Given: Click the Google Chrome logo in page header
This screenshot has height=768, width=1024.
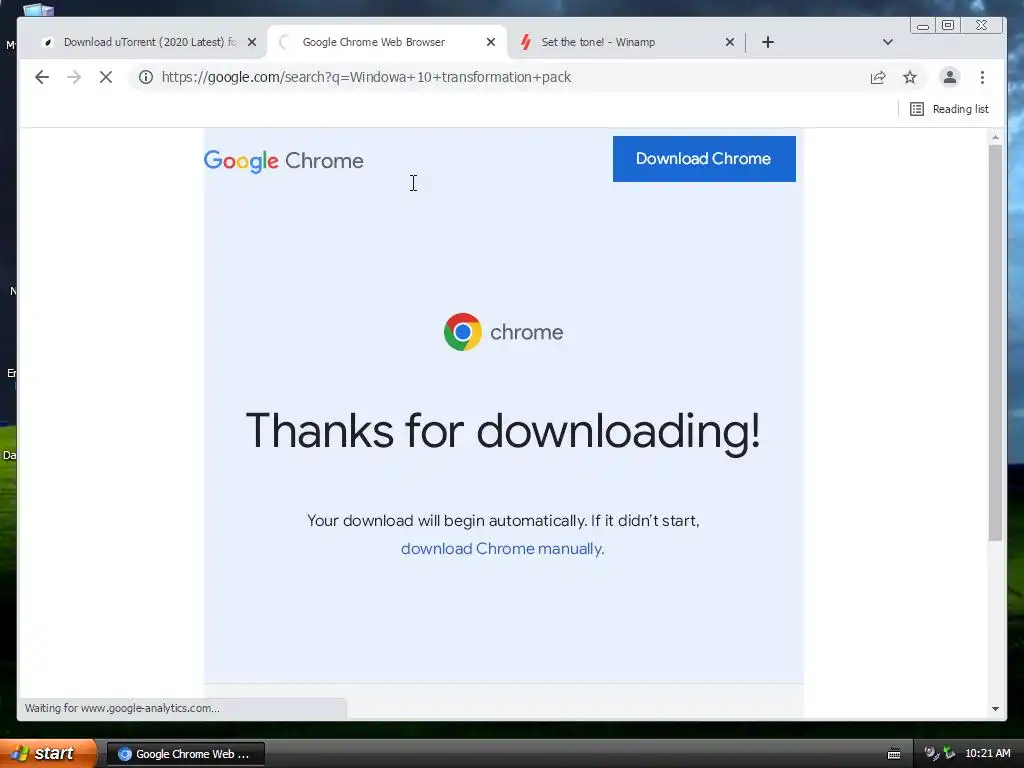Looking at the screenshot, I should pos(283,161).
